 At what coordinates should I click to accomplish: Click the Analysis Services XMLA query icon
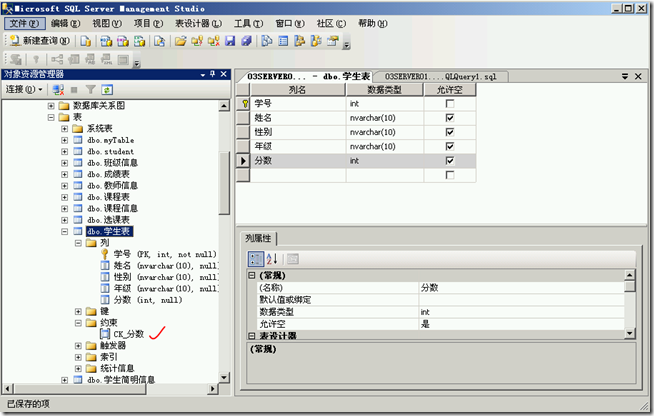point(140,41)
